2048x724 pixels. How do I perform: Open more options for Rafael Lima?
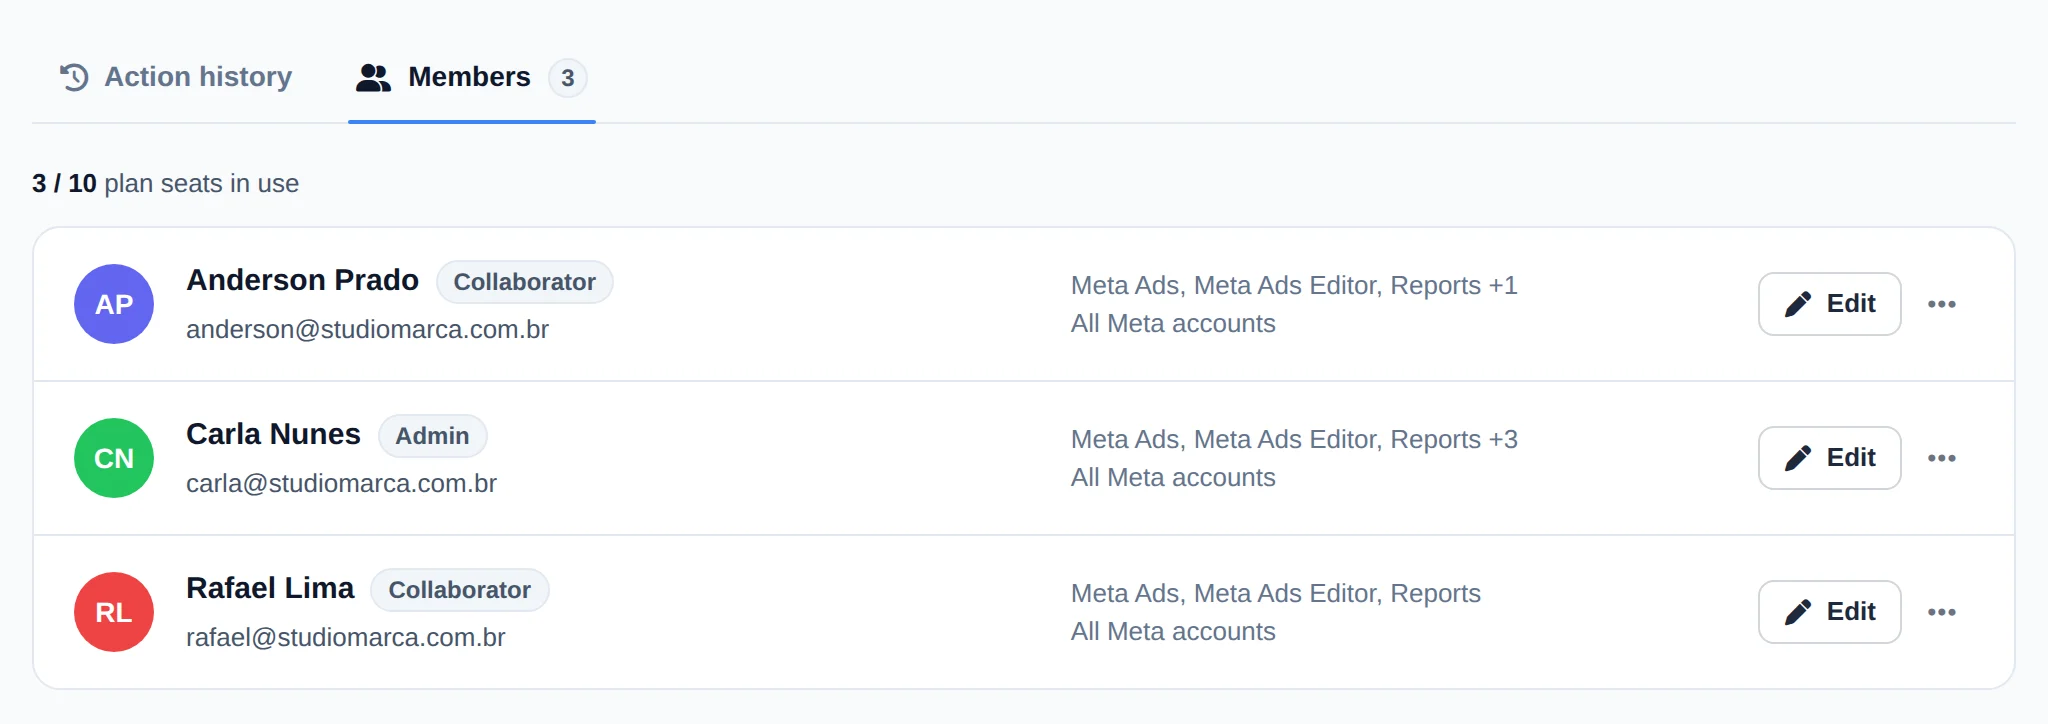click(x=1942, y=612)
